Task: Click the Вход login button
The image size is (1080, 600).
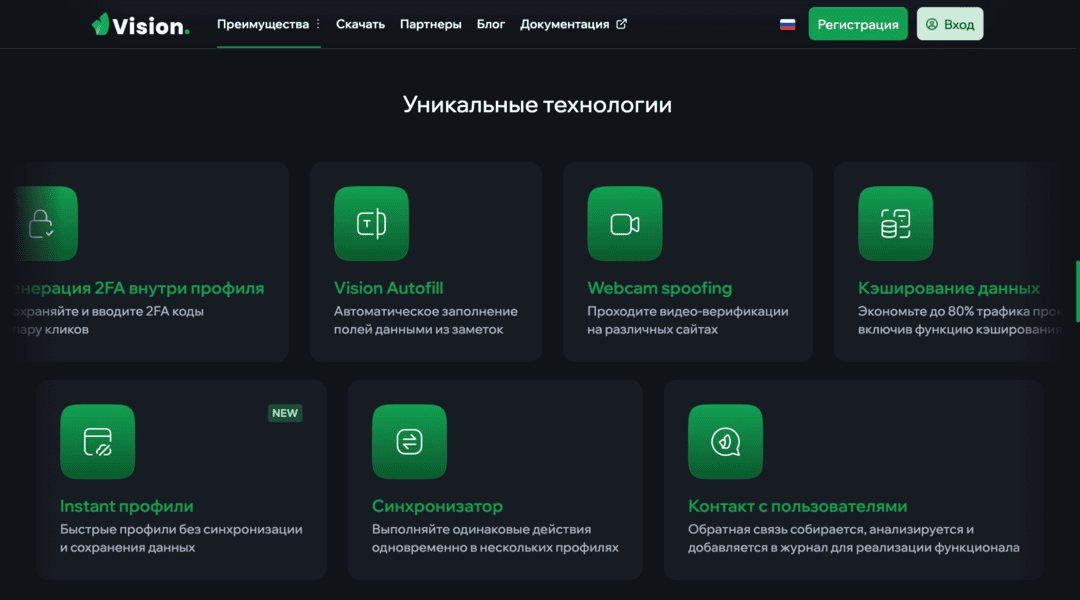Action: pyautogui.click(x=950, y=24)
